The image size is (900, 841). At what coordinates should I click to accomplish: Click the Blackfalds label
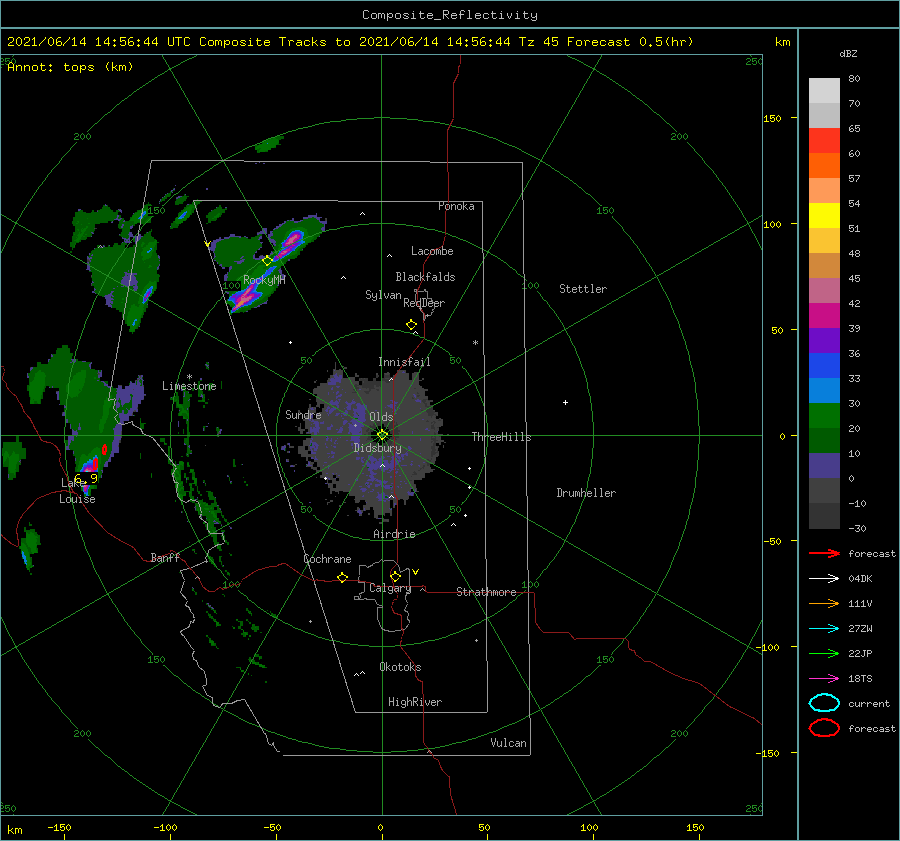click(425, 277)
